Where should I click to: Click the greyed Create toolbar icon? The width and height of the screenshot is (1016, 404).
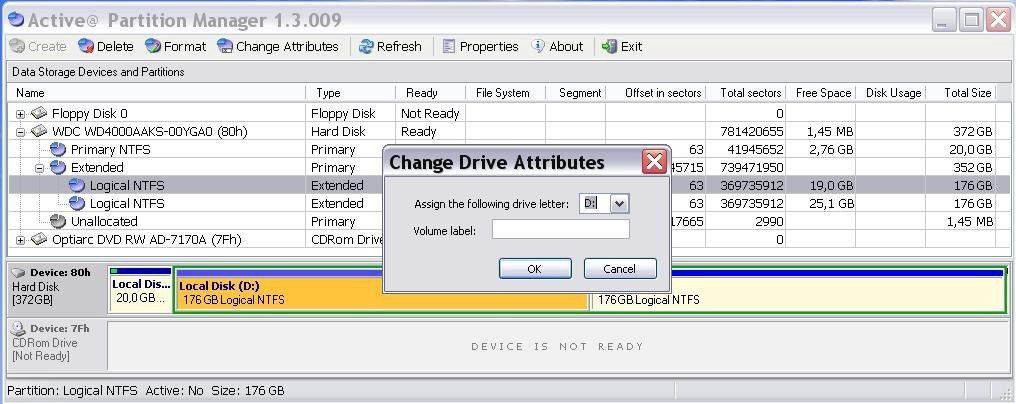click(x=17, y=46)
